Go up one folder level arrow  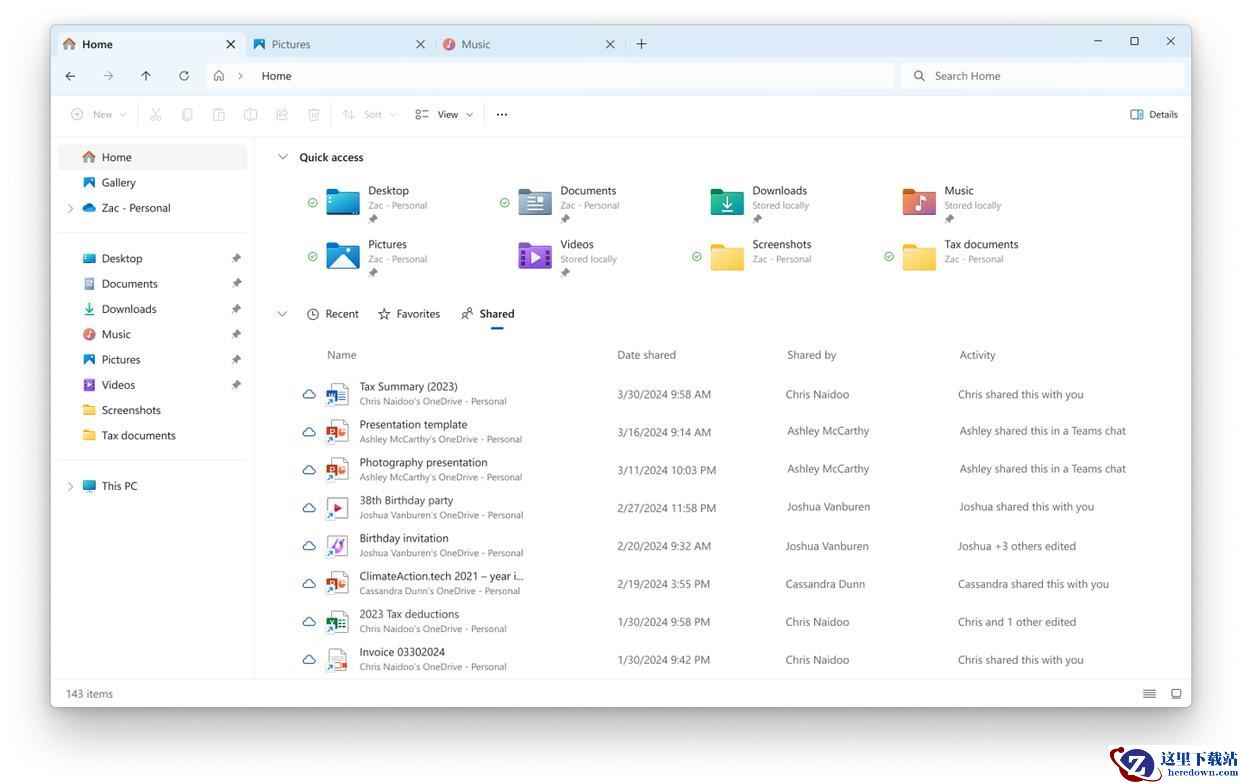click(x=146, y=75)
